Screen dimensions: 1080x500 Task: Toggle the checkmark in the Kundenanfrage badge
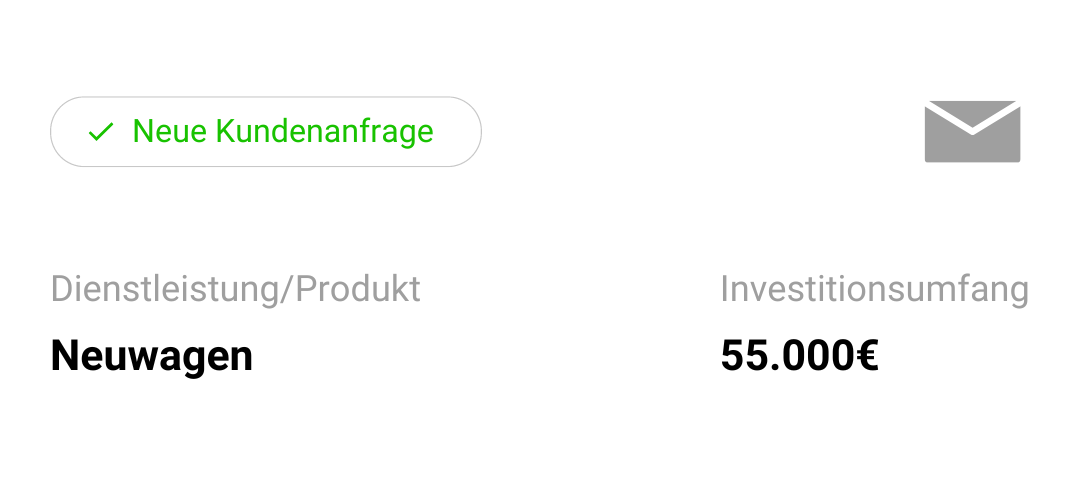[x=101, y=132]
